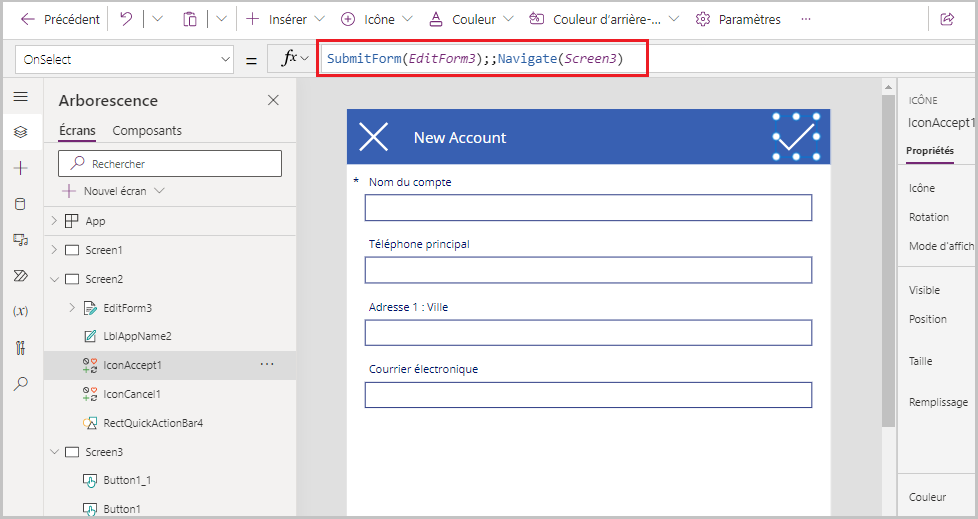Select Screen2 in the tree

click(104, 279)
